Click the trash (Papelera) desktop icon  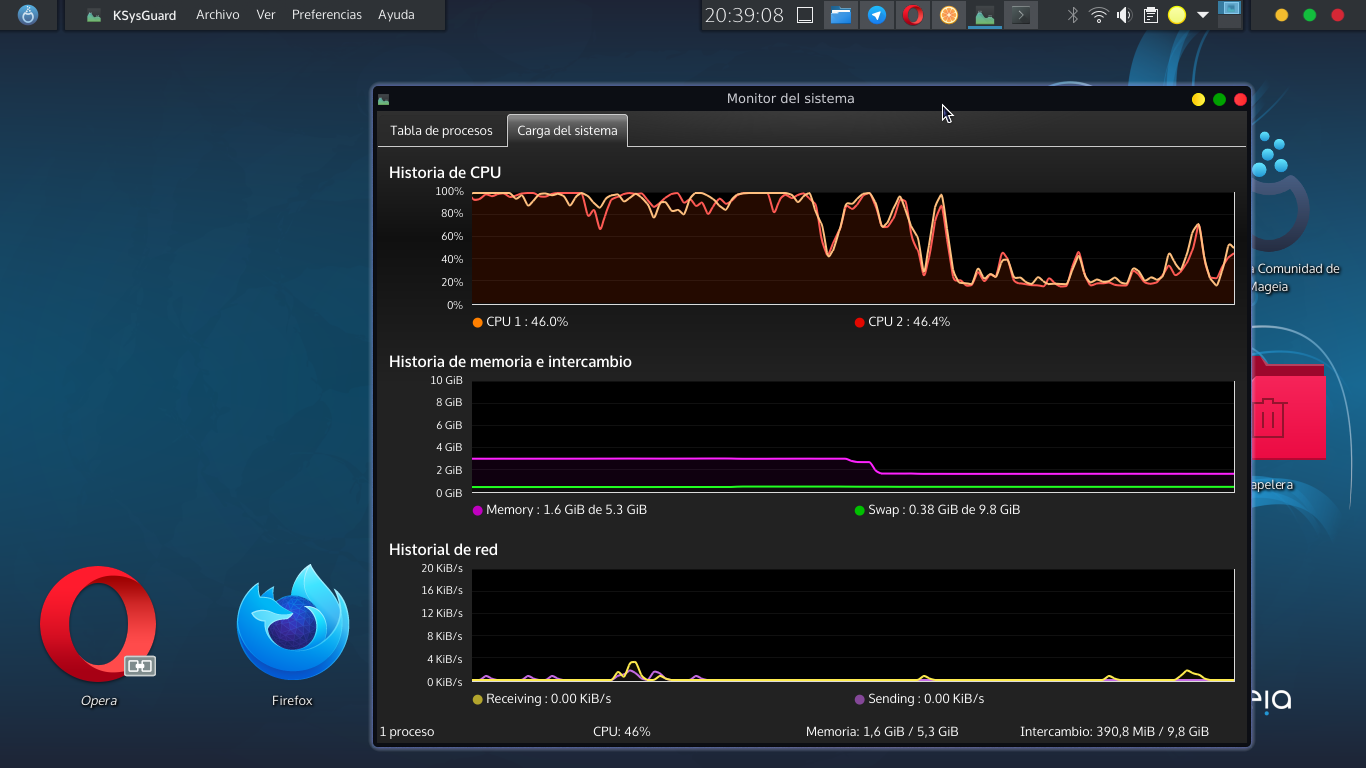click(x=1288, y=407)
